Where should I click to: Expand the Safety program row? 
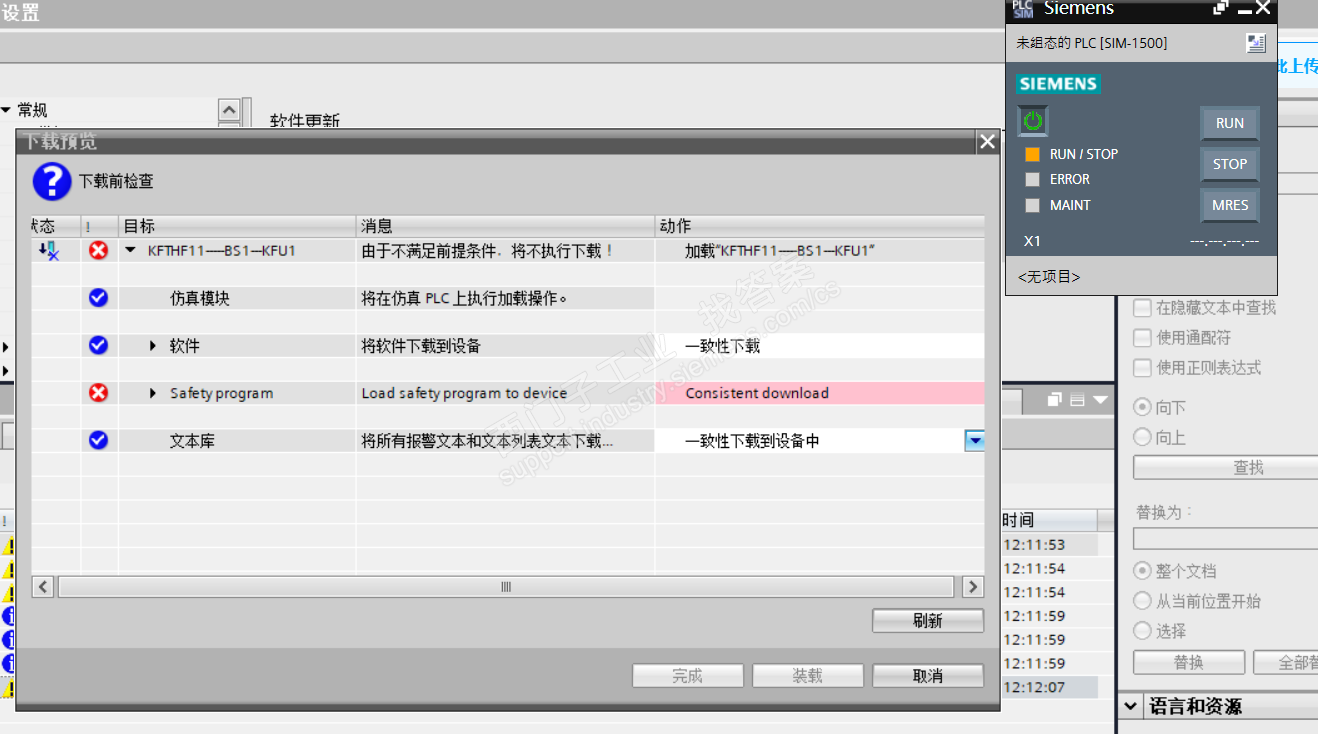[153, 394]
